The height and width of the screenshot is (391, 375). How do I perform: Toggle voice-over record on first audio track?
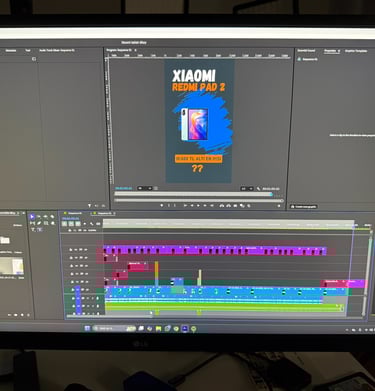click(97, 298)
